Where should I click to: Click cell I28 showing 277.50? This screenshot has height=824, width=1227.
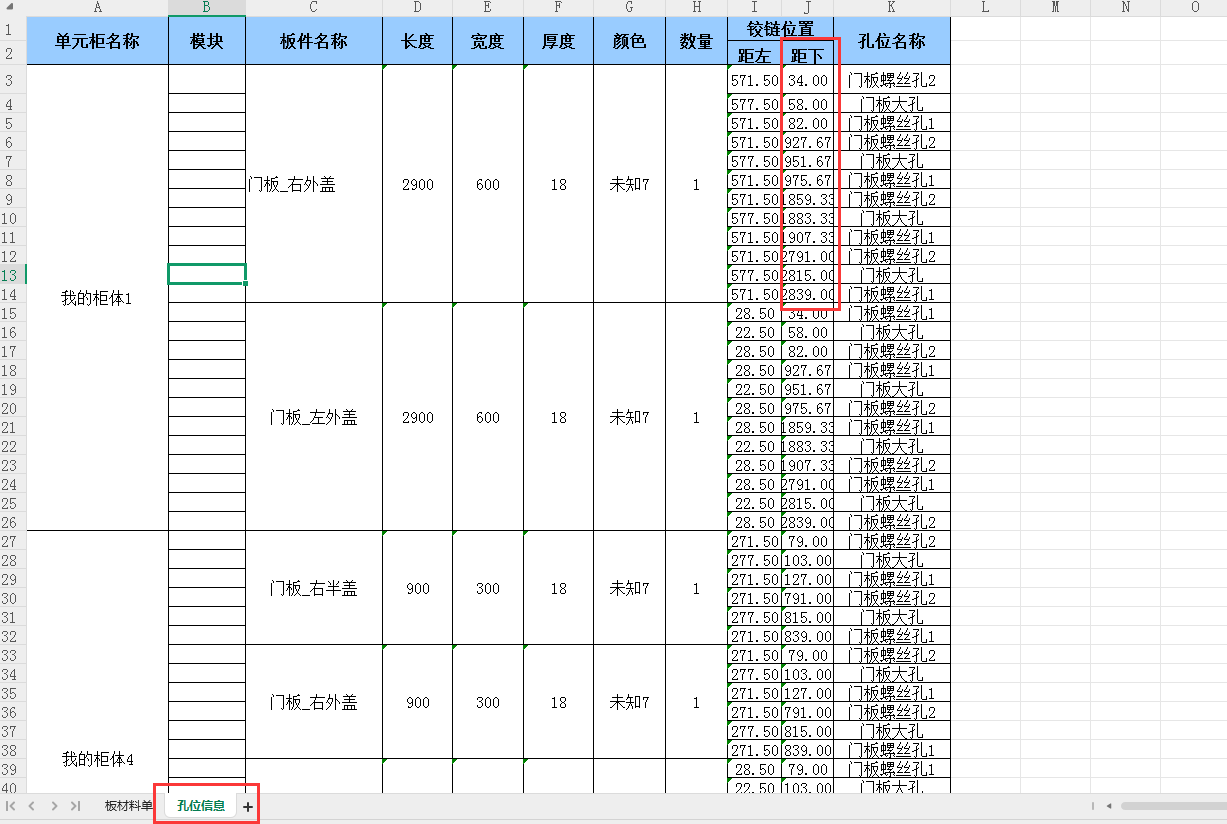click(754, 560)
